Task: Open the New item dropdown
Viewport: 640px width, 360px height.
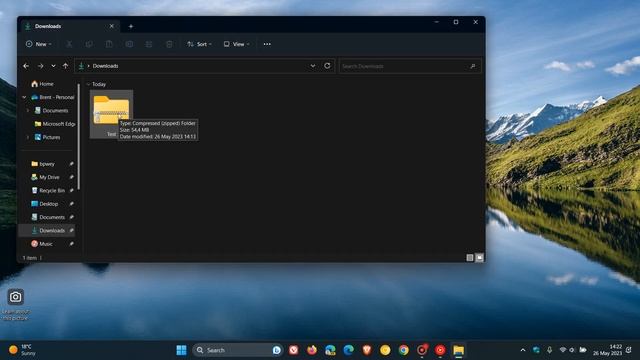Action: [x=38, y=44]
